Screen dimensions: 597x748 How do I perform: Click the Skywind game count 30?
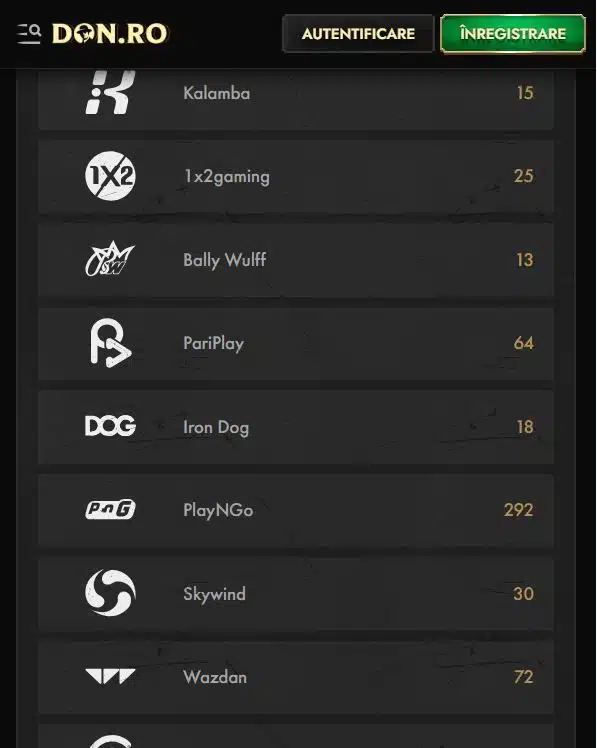(524, 594)
